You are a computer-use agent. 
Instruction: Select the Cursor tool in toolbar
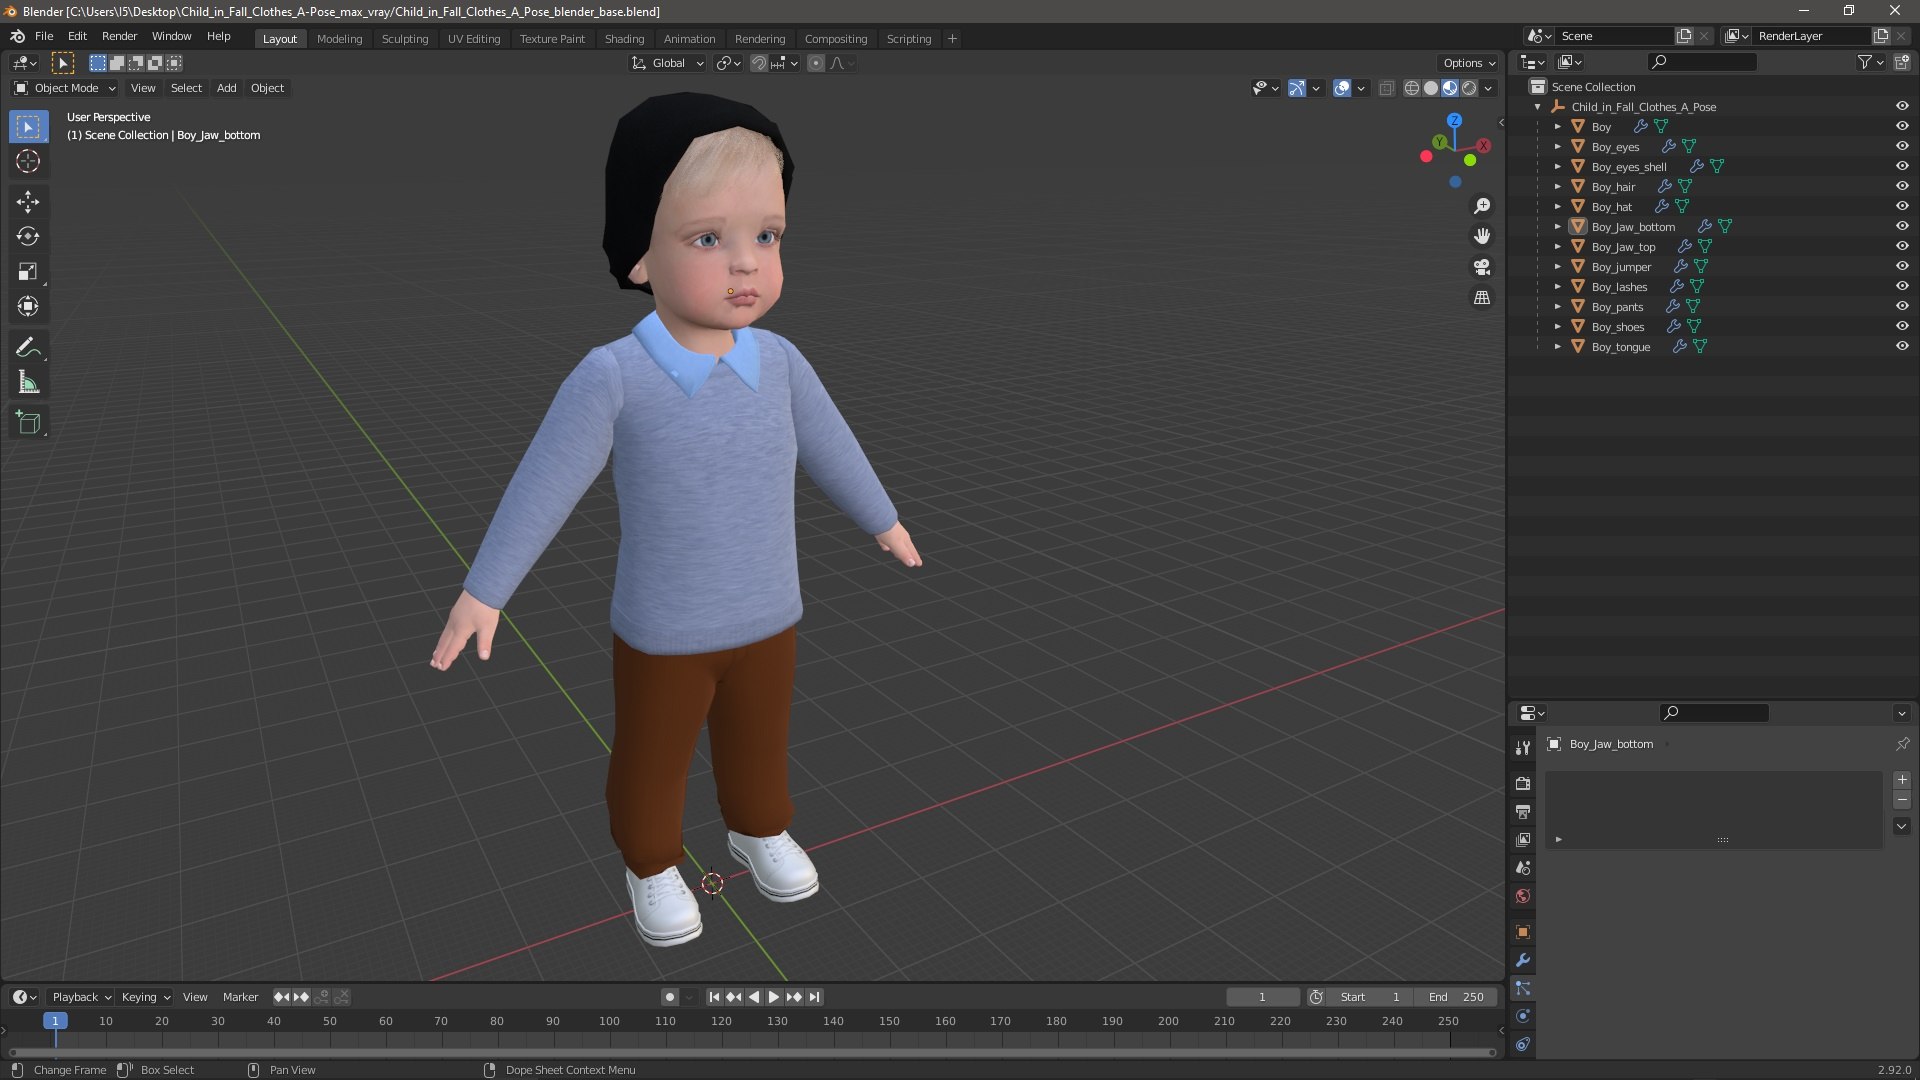pos(28,161)
